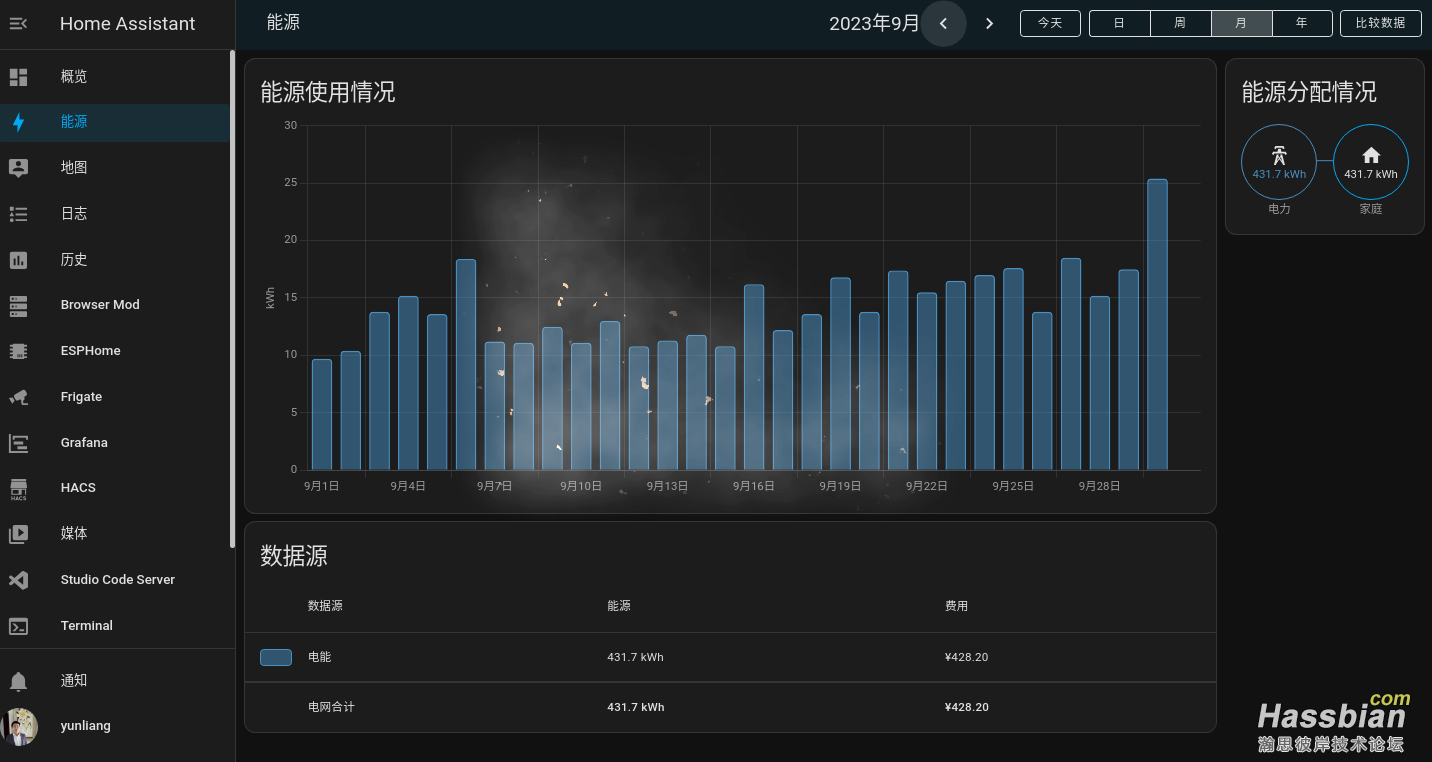Open 媒体 sidebar entry

coord(115,534)
